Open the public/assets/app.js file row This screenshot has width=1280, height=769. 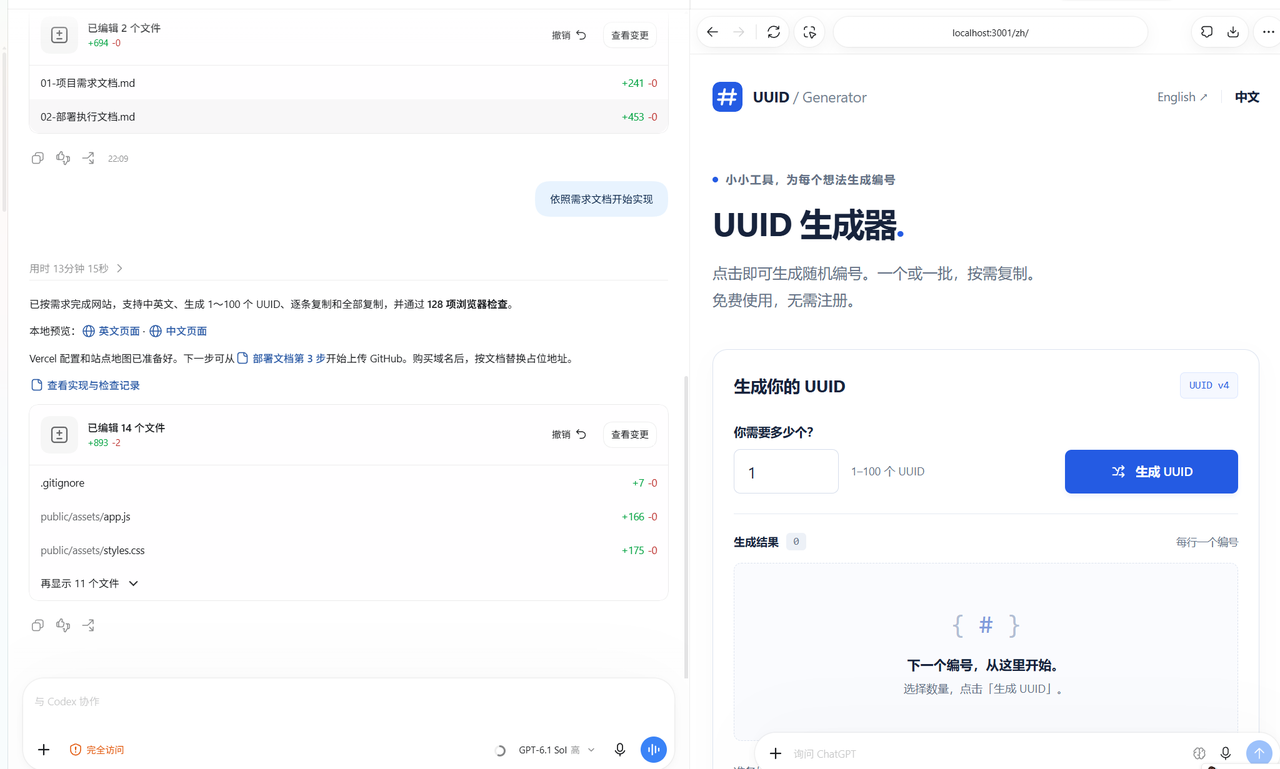[348, 517]
